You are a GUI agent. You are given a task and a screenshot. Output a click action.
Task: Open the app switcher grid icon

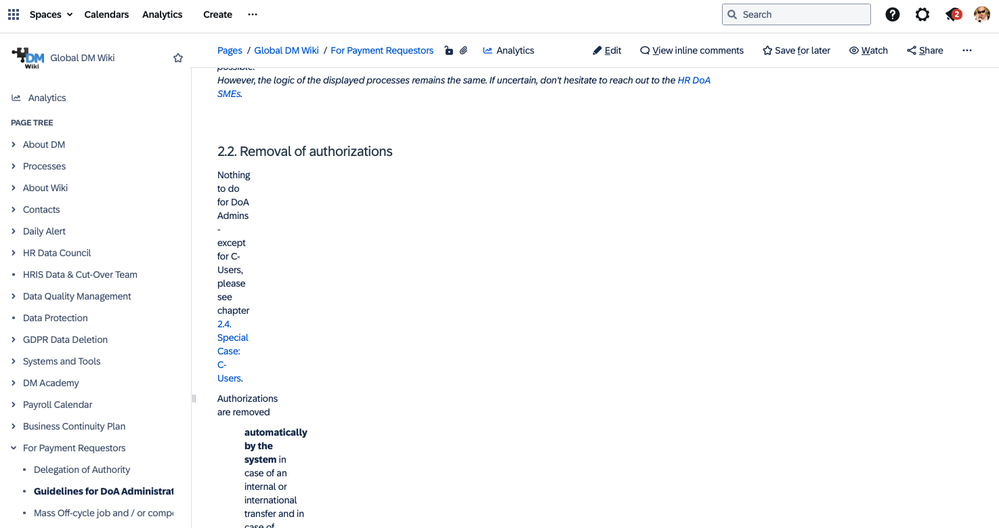click(13, 14)
